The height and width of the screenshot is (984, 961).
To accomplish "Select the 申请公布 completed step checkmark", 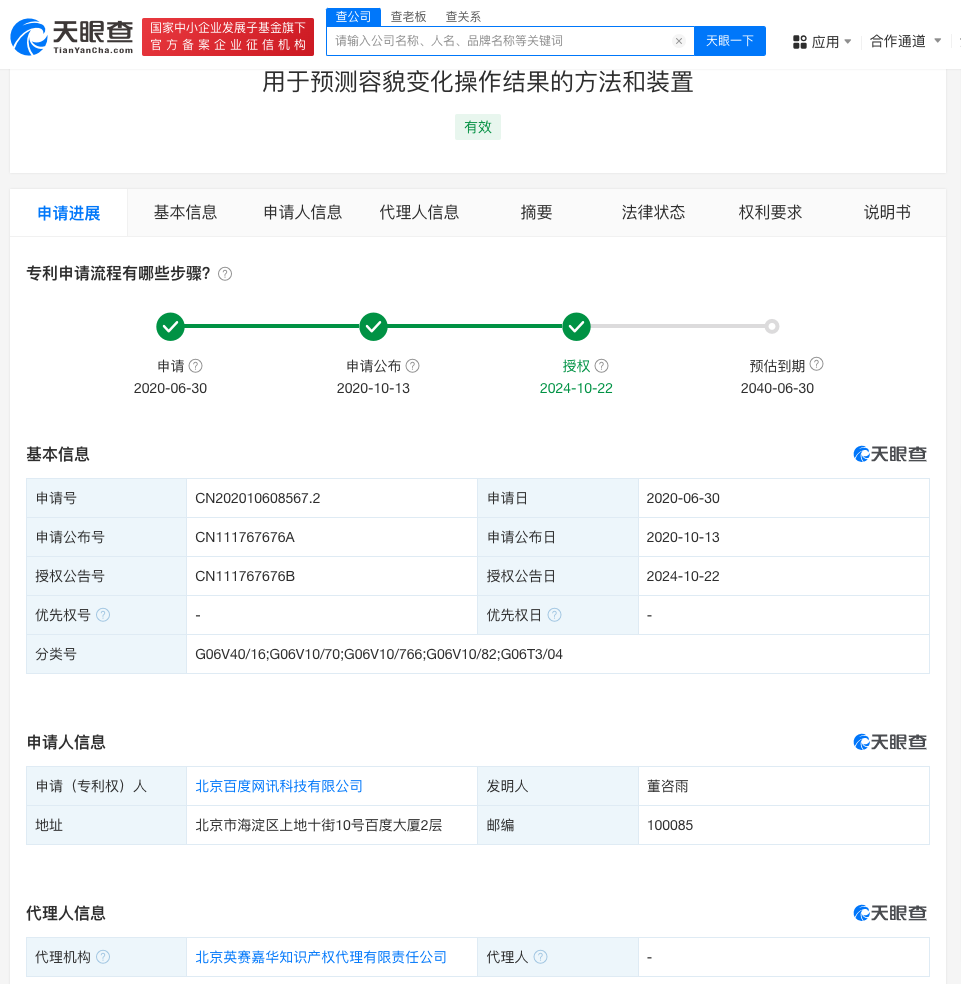I will click(373, 326).
